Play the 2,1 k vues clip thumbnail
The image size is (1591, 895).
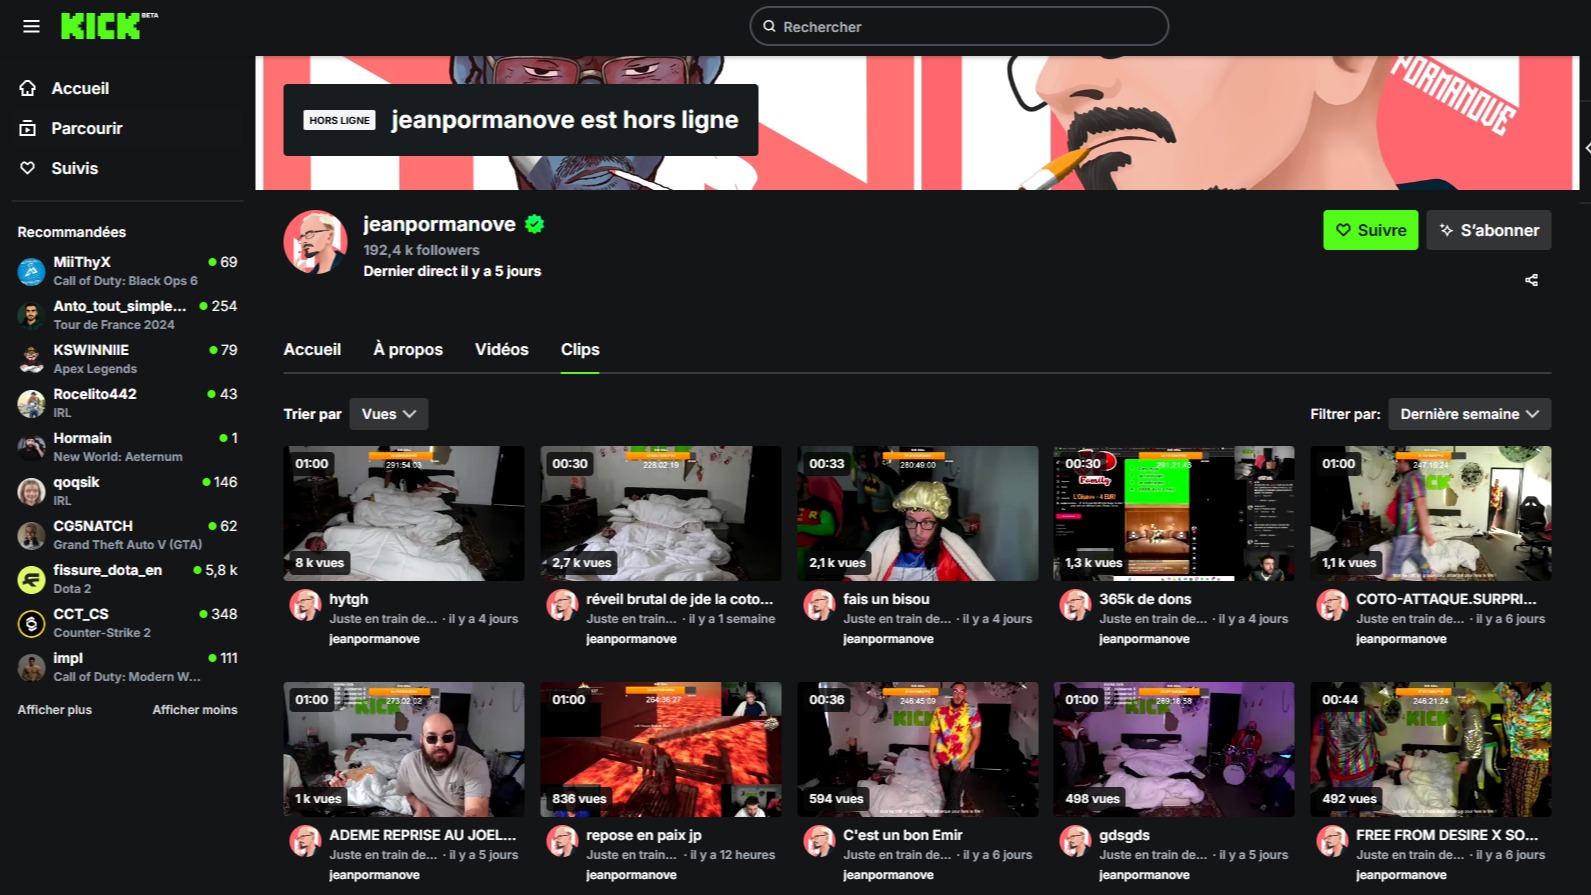click(918, 513)
